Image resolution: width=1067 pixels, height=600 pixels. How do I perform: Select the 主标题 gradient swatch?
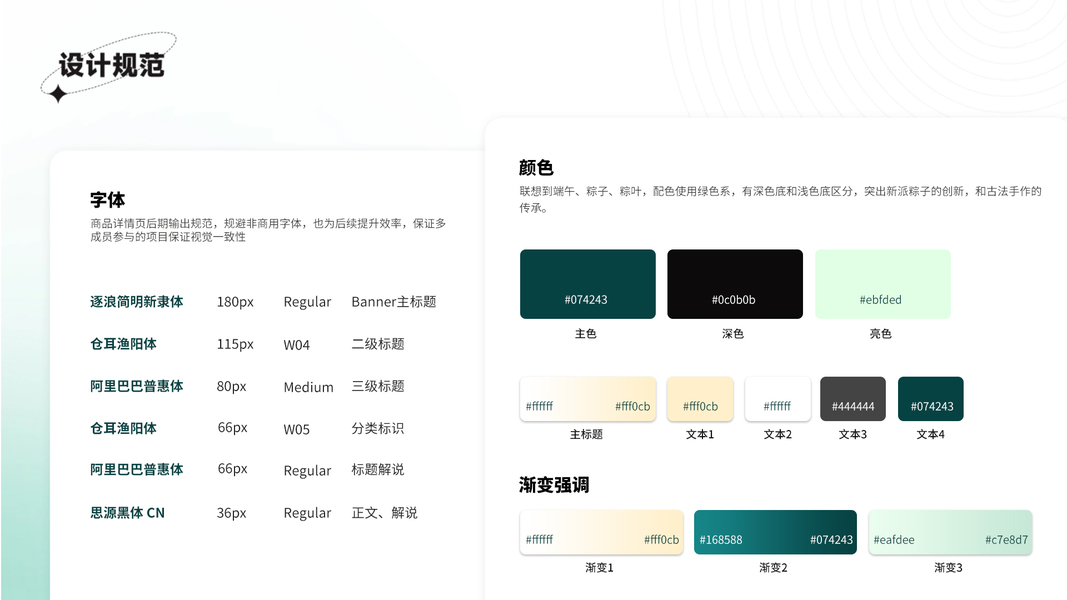pyautogui.click(x=587, y=399)
